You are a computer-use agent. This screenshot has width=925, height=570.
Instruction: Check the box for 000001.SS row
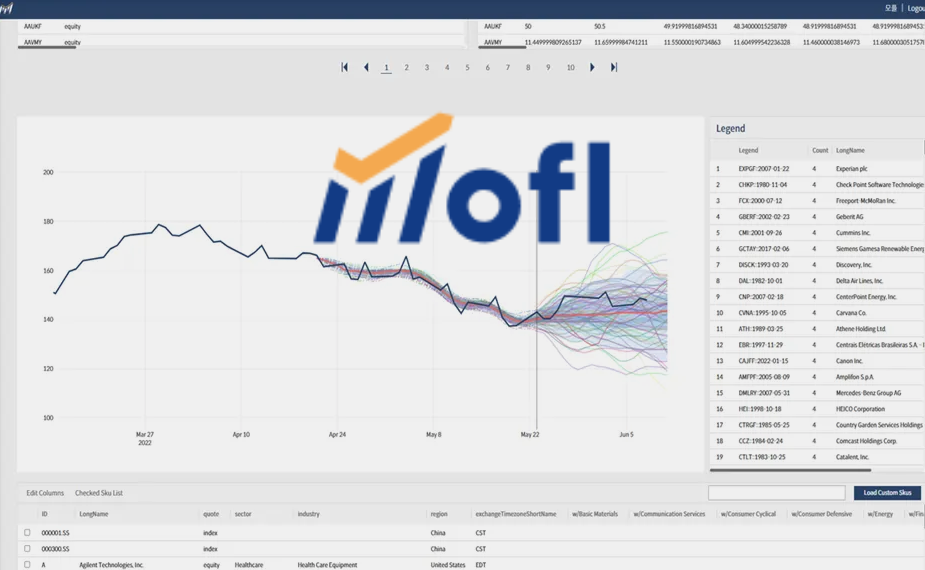[27, 533]
